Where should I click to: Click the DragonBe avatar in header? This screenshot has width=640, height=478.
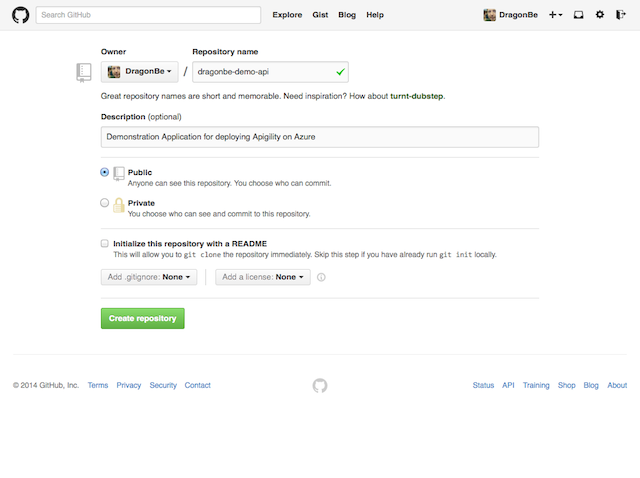click(x=489, y=15)
